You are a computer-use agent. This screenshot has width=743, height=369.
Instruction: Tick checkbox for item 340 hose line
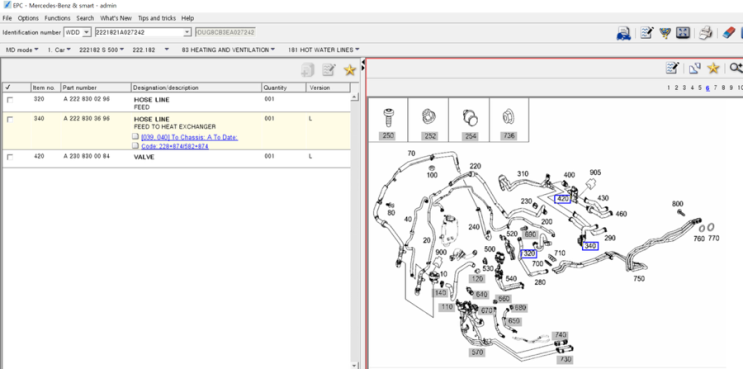click(x=10, y=119)
